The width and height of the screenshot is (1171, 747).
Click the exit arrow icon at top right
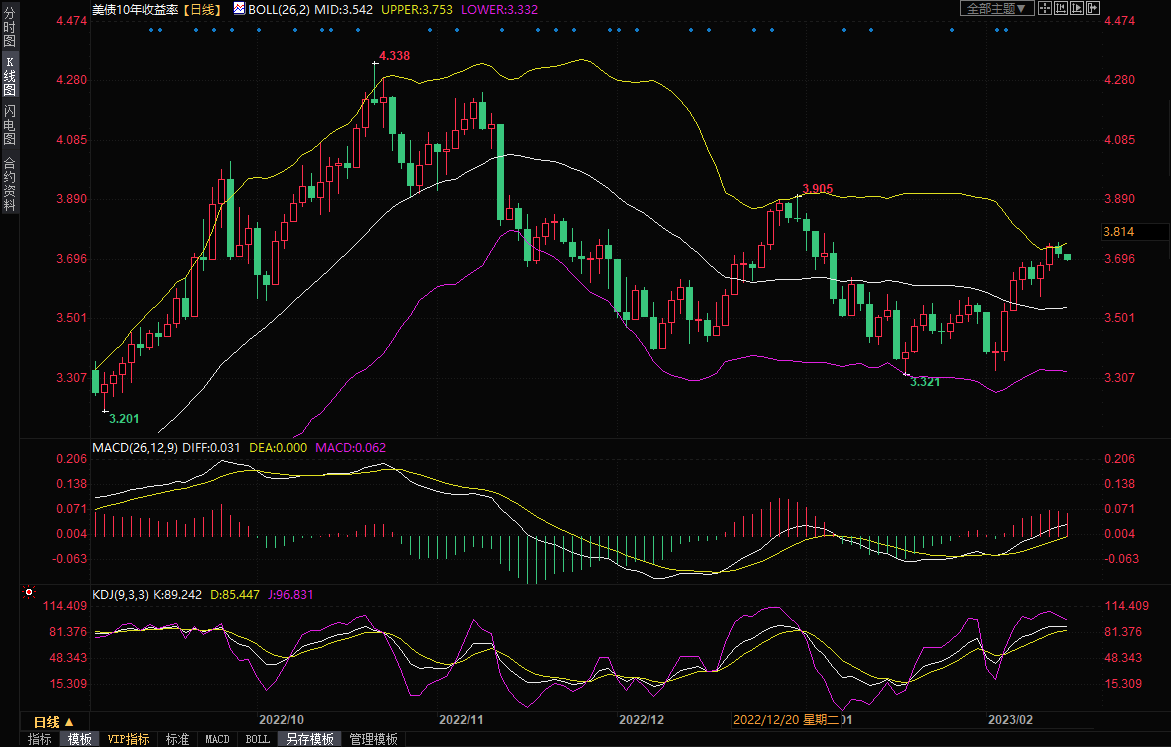coord(1093,8)
